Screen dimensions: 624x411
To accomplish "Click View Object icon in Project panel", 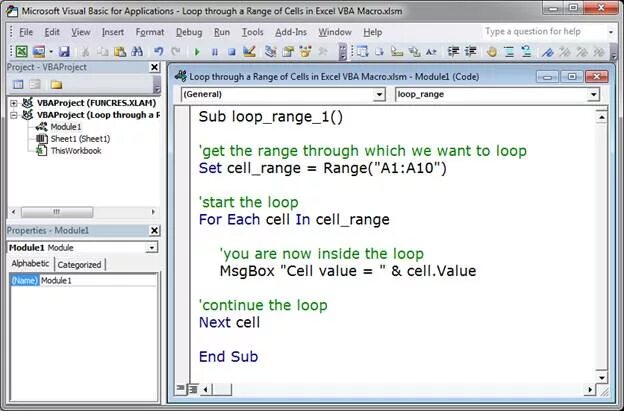I will 35,84.
